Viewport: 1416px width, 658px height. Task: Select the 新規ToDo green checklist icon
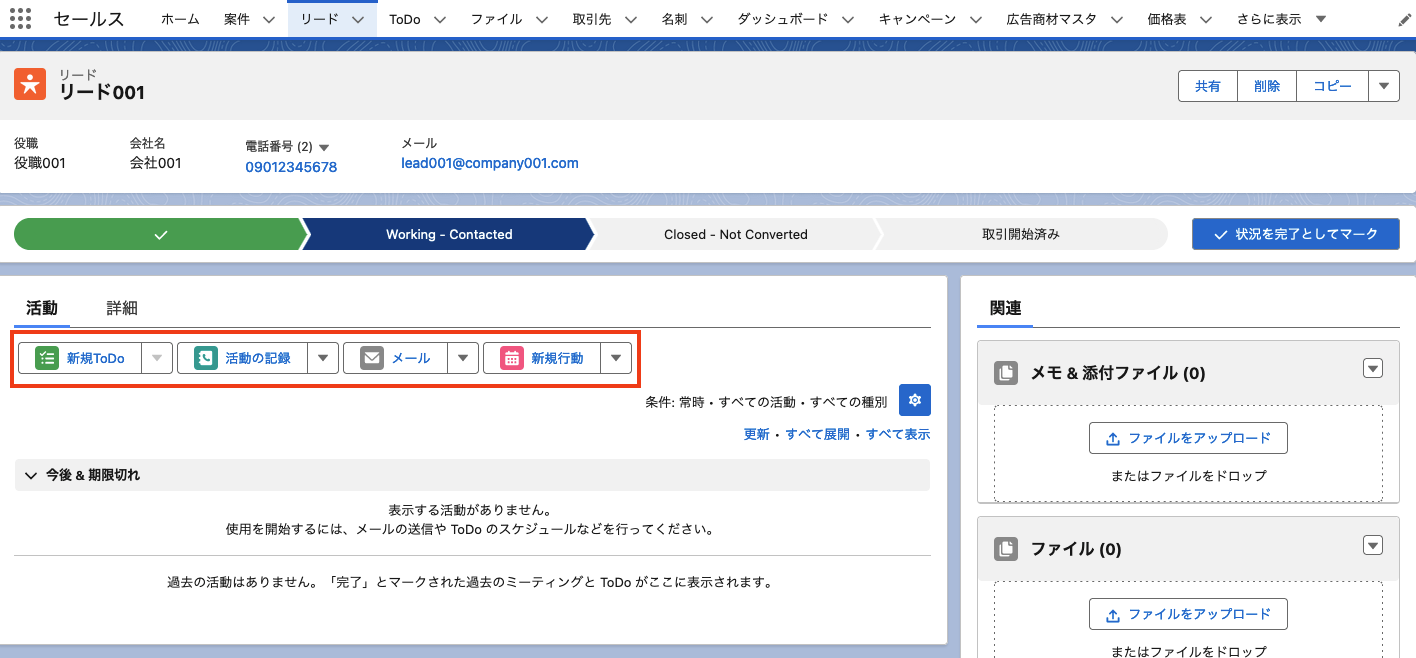(46, 357)
